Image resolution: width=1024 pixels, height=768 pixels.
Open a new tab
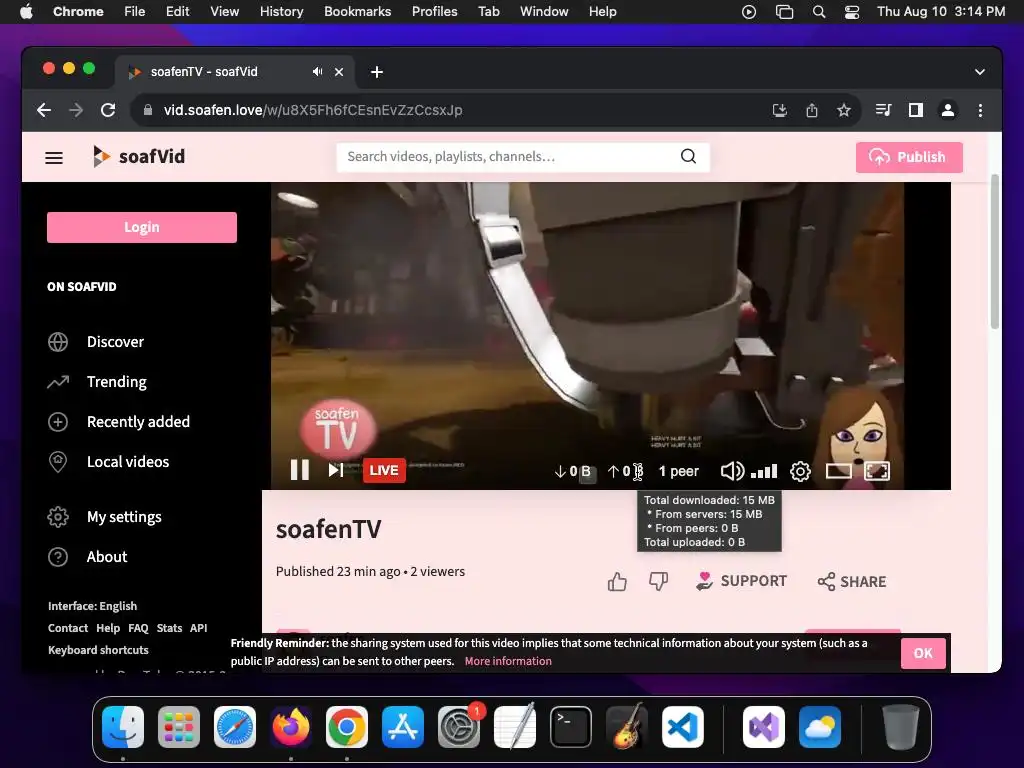(377, 72)
